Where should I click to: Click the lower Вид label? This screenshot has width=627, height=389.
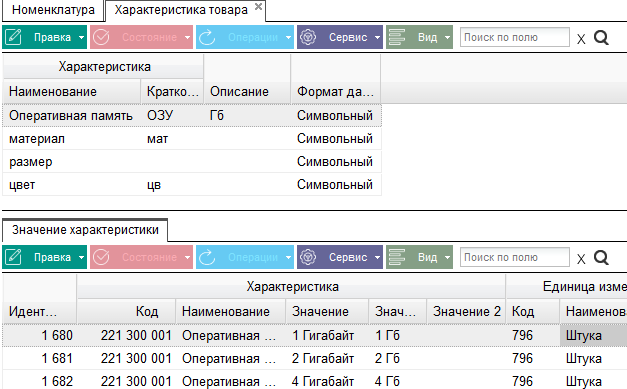point(427,257)
